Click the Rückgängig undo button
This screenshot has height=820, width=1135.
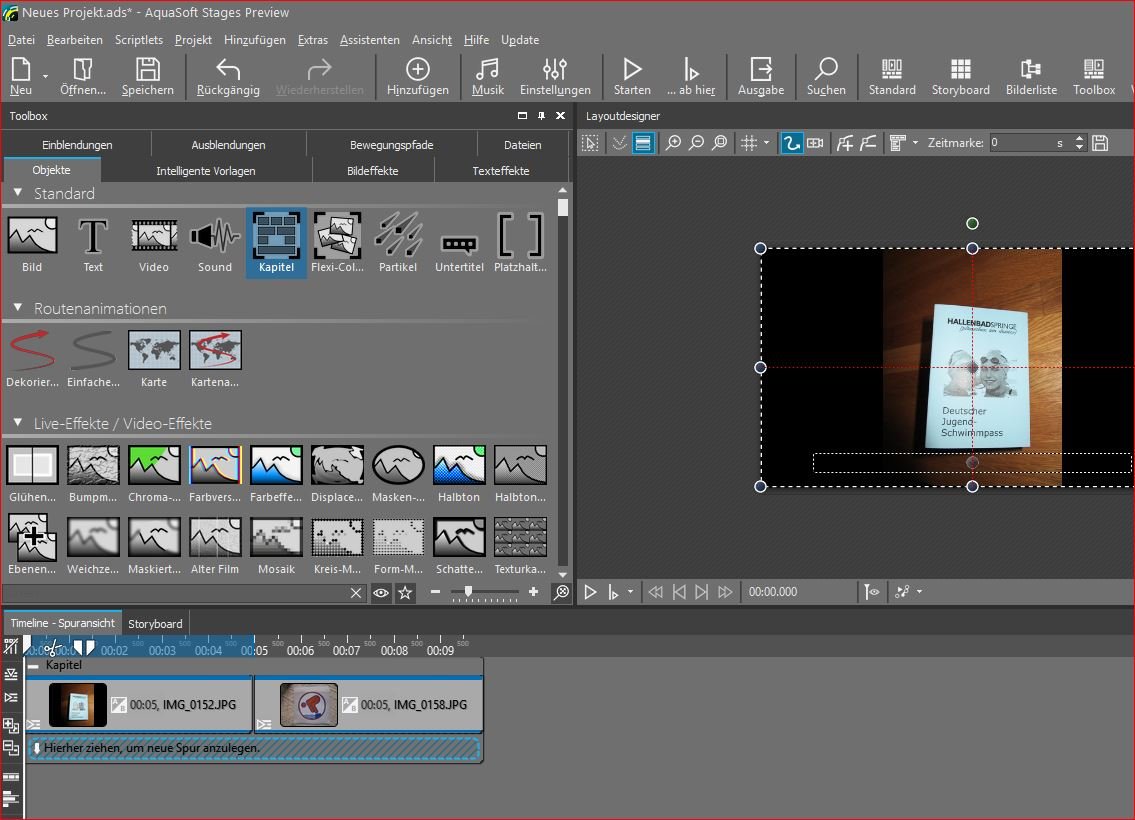[228, 76]
